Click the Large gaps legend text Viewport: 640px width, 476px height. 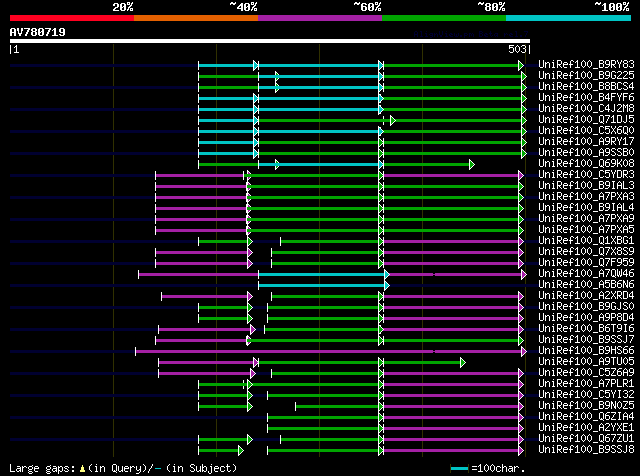(123, 468)
